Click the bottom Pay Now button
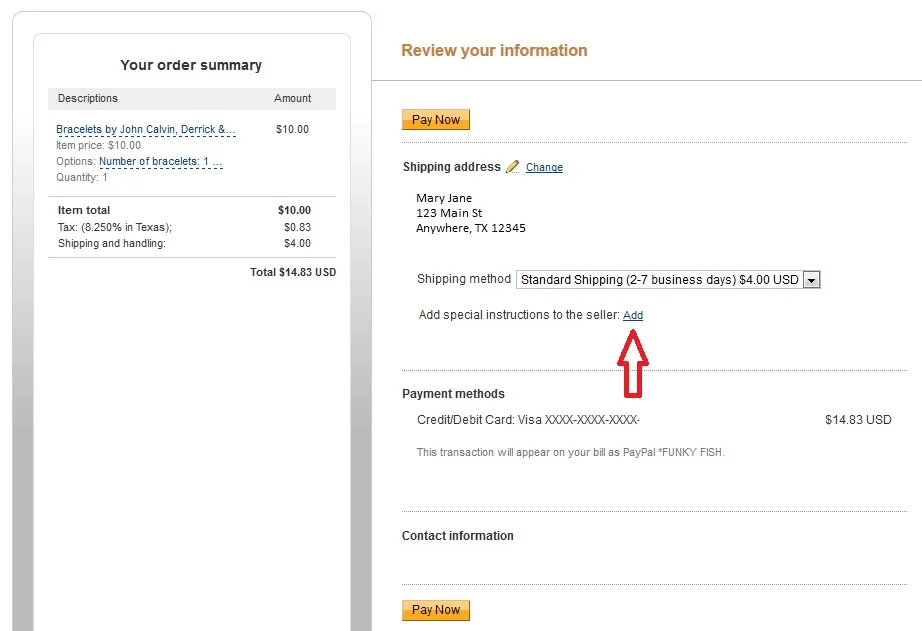The width and height of the screenshot is (922, 631). (x=436, y=610)
